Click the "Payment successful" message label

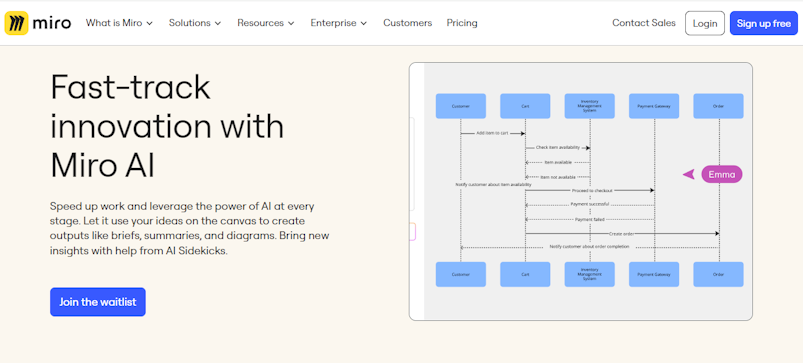[x=589, y=204]
